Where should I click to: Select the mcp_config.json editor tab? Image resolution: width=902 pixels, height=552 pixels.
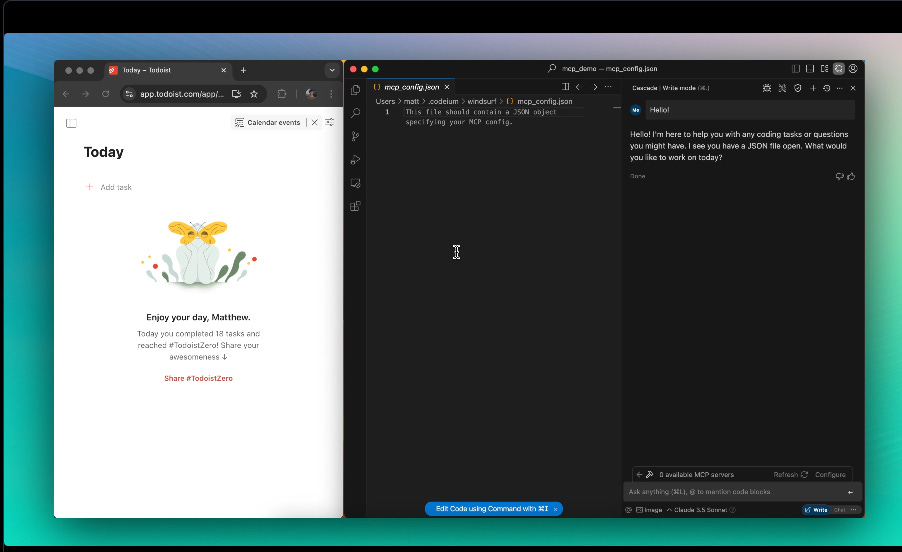(x=411, y=87)
